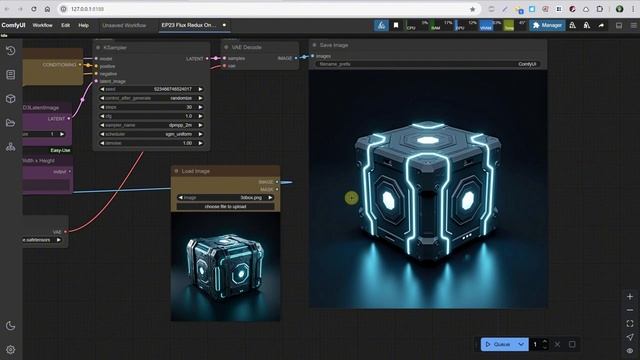640x360 pixels.
Task: Click the first unload models icon after Manager
Action: 573,25
